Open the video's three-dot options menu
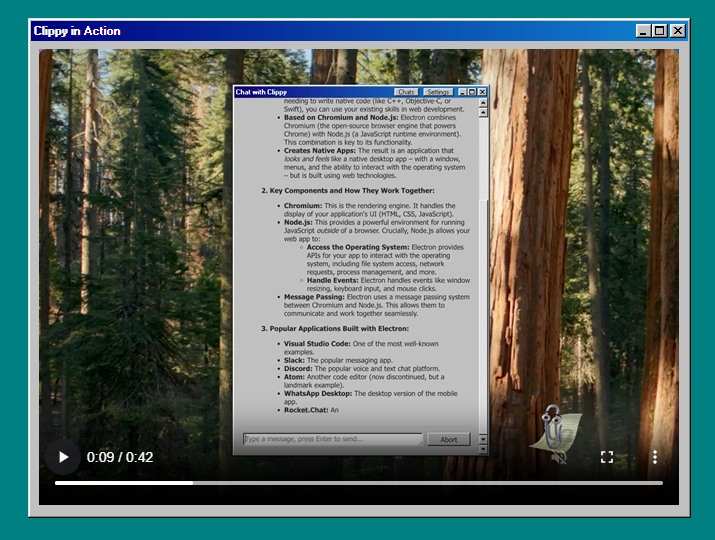 pos(655,457)
